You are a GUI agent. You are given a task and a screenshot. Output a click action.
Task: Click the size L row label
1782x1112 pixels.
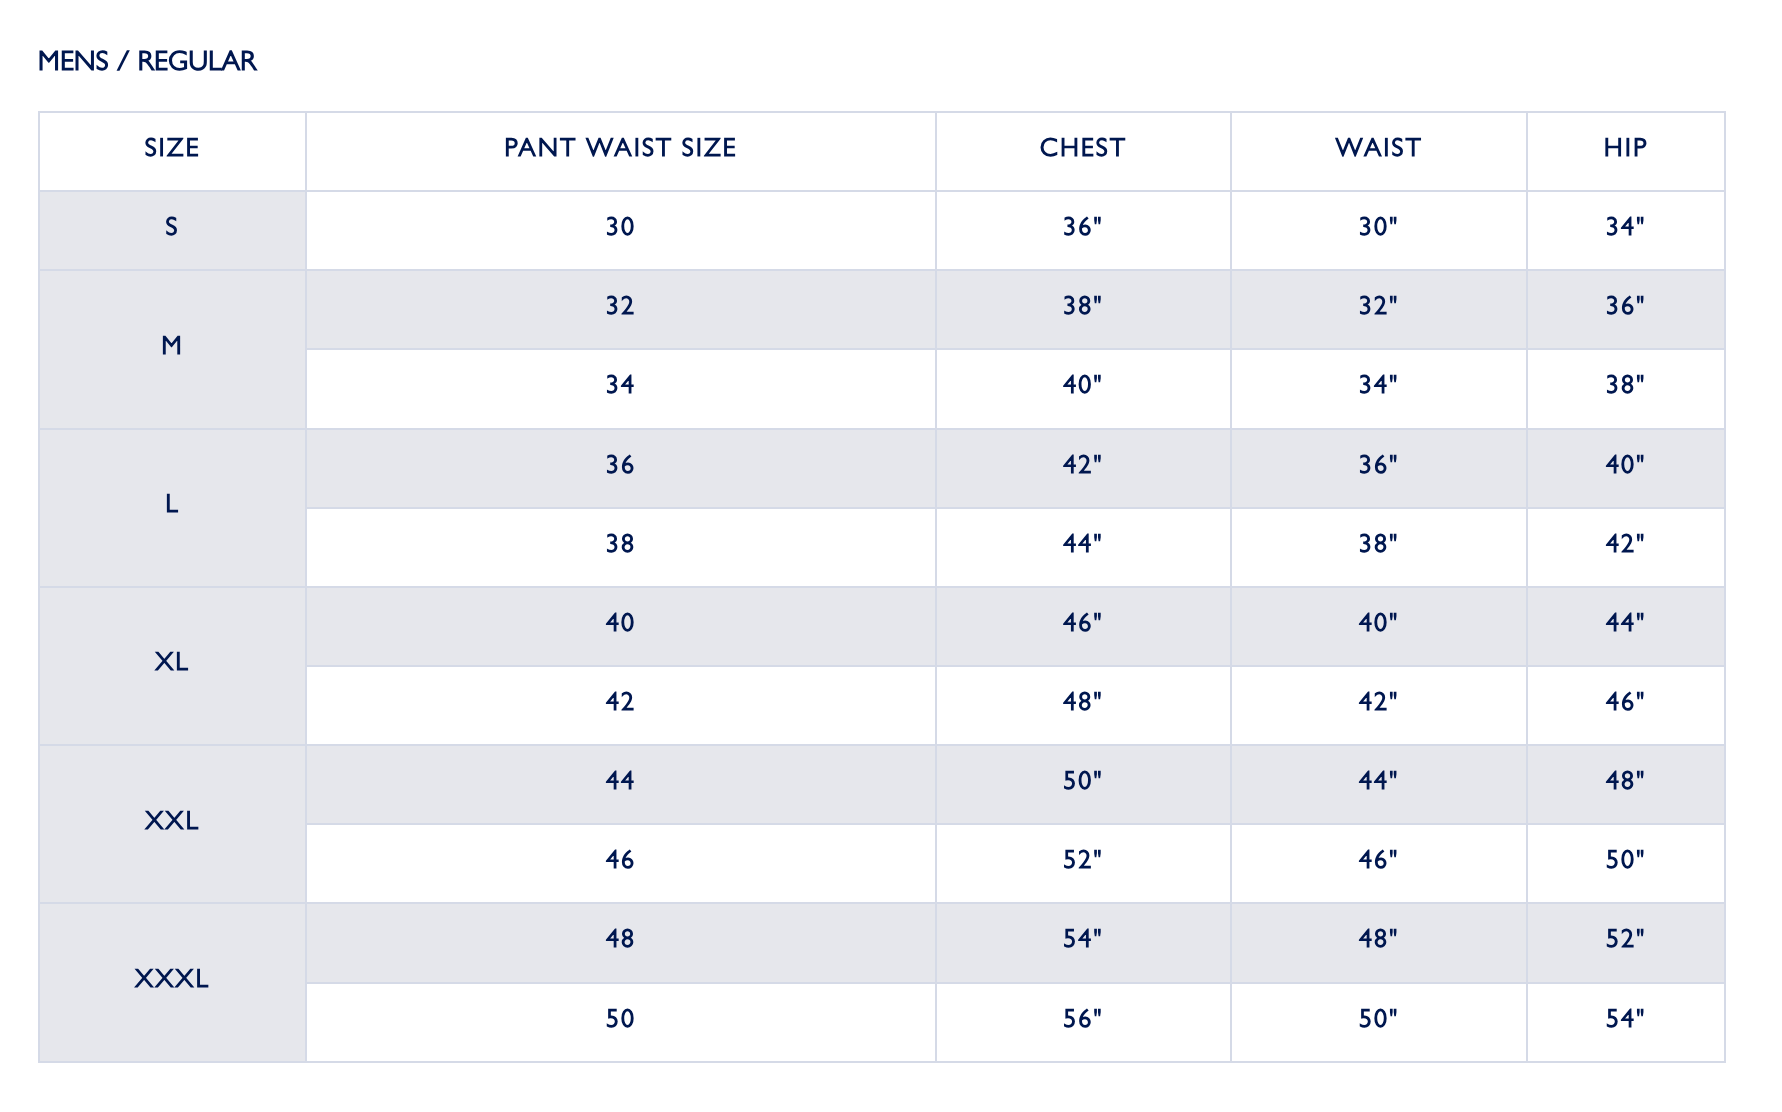pyautogui.click(x=172, y=507)
